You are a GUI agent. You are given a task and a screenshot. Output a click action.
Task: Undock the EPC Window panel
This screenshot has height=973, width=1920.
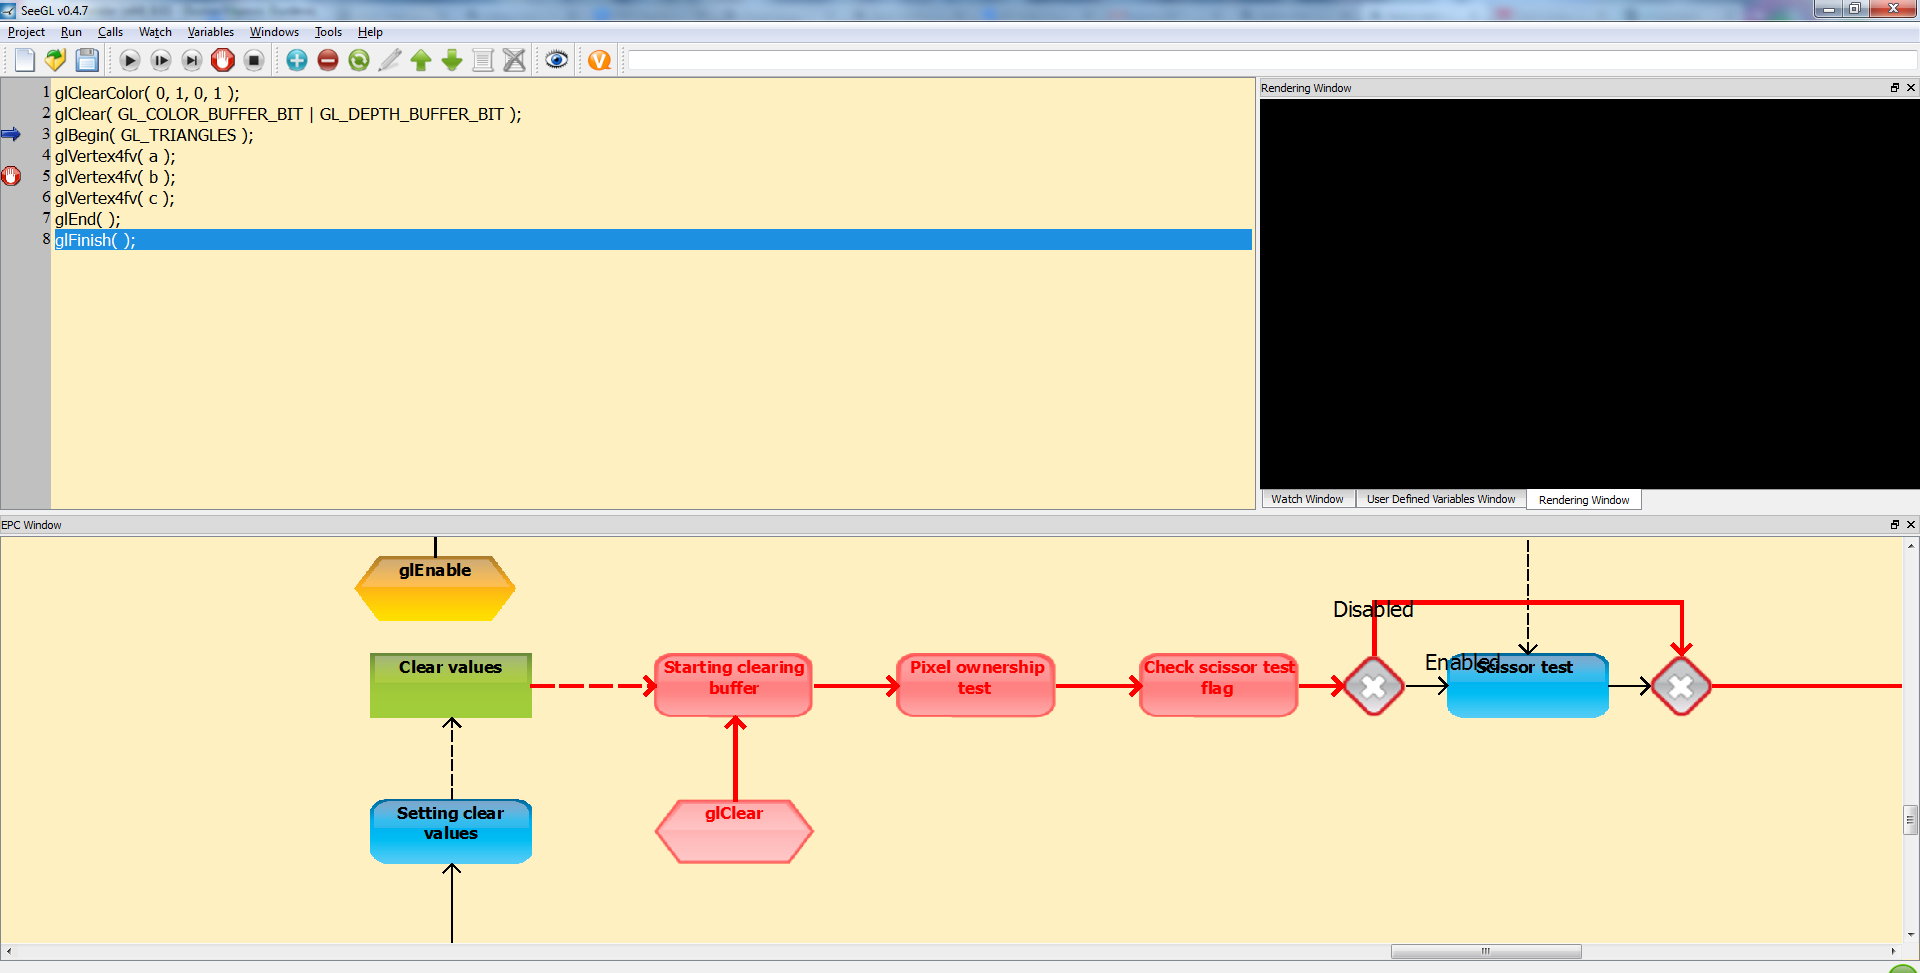(1894, 525)
